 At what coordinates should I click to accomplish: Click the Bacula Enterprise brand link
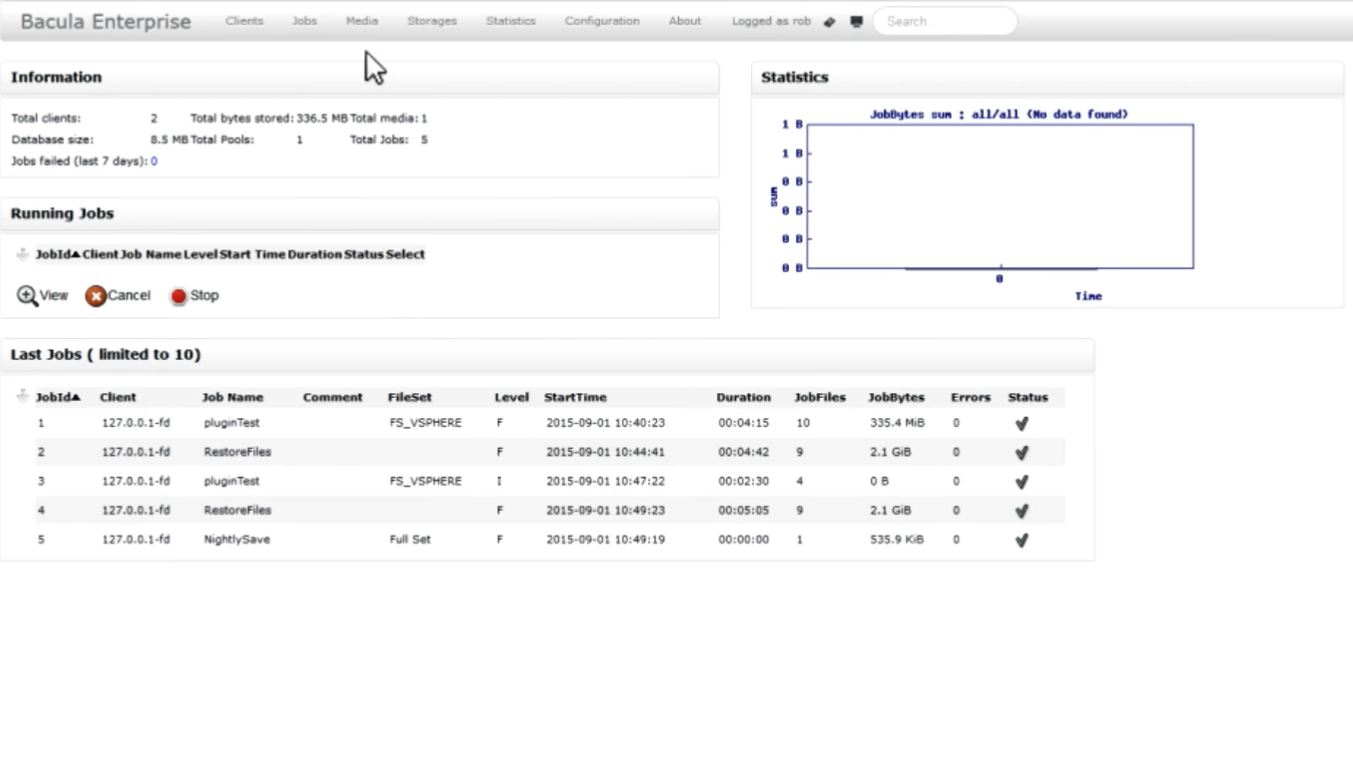(105, 22)
